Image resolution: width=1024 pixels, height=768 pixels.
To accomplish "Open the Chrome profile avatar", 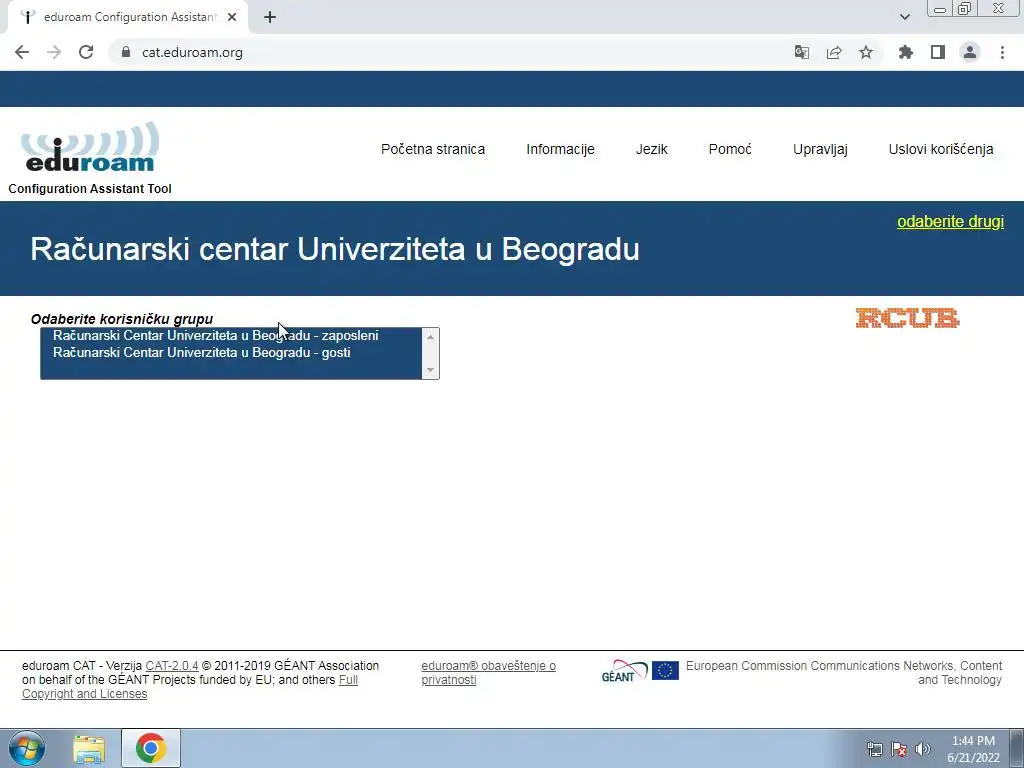I will 970,52.
